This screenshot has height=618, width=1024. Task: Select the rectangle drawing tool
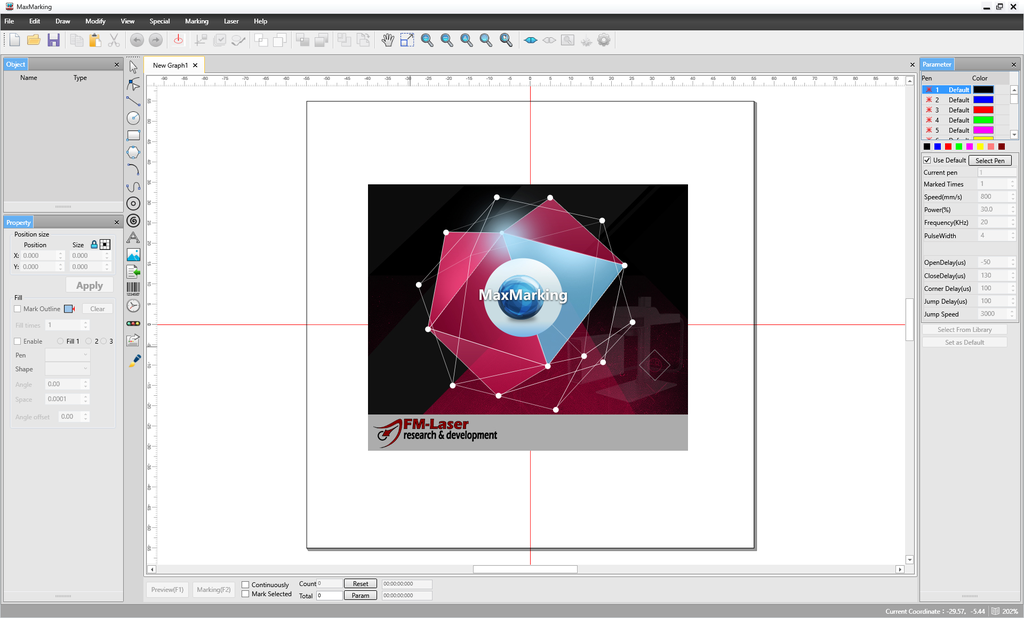pos(133,135)
